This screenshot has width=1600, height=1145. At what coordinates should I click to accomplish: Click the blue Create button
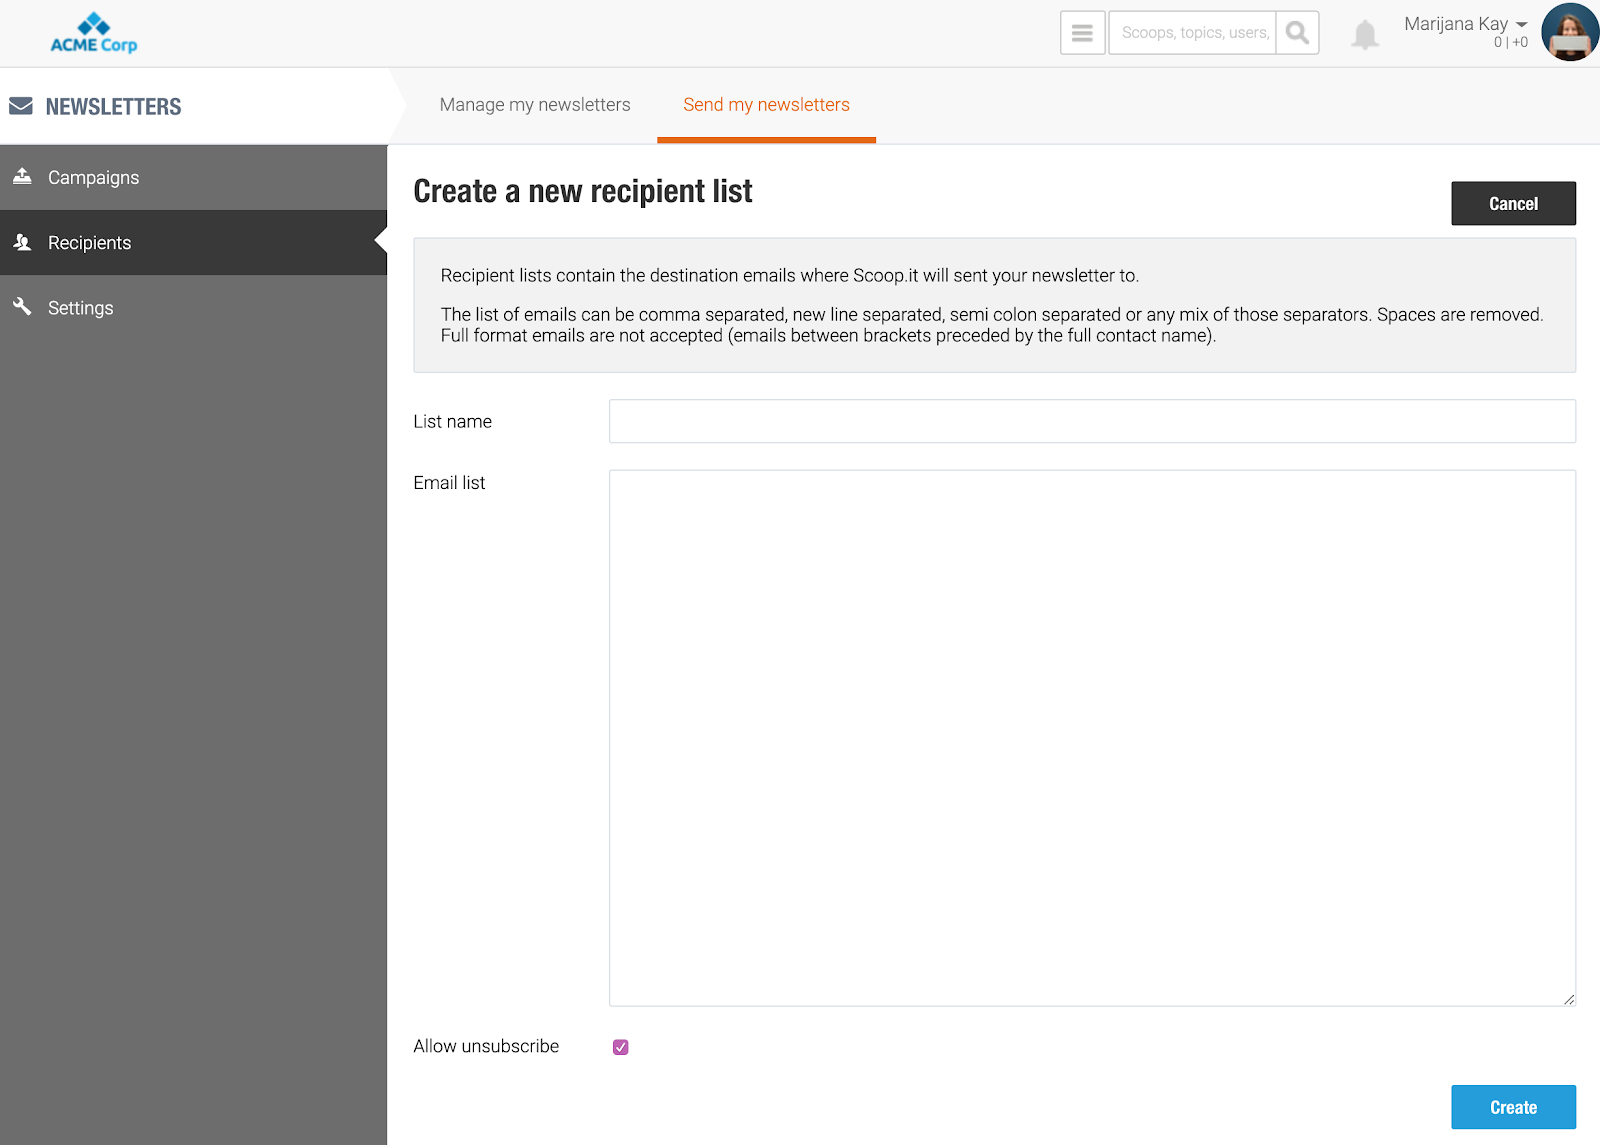[x=1513, y=1107]
